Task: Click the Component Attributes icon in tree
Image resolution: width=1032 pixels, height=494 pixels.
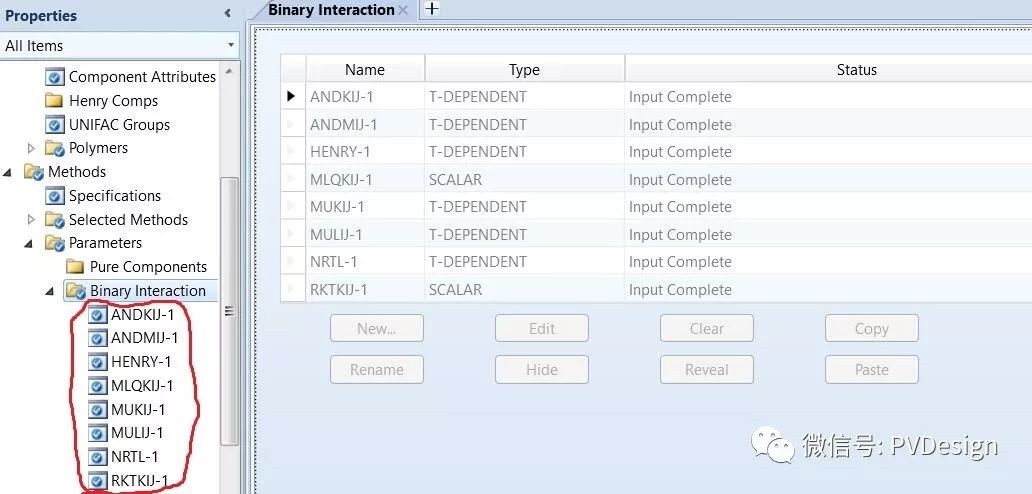Action: [x=55, y=77]
